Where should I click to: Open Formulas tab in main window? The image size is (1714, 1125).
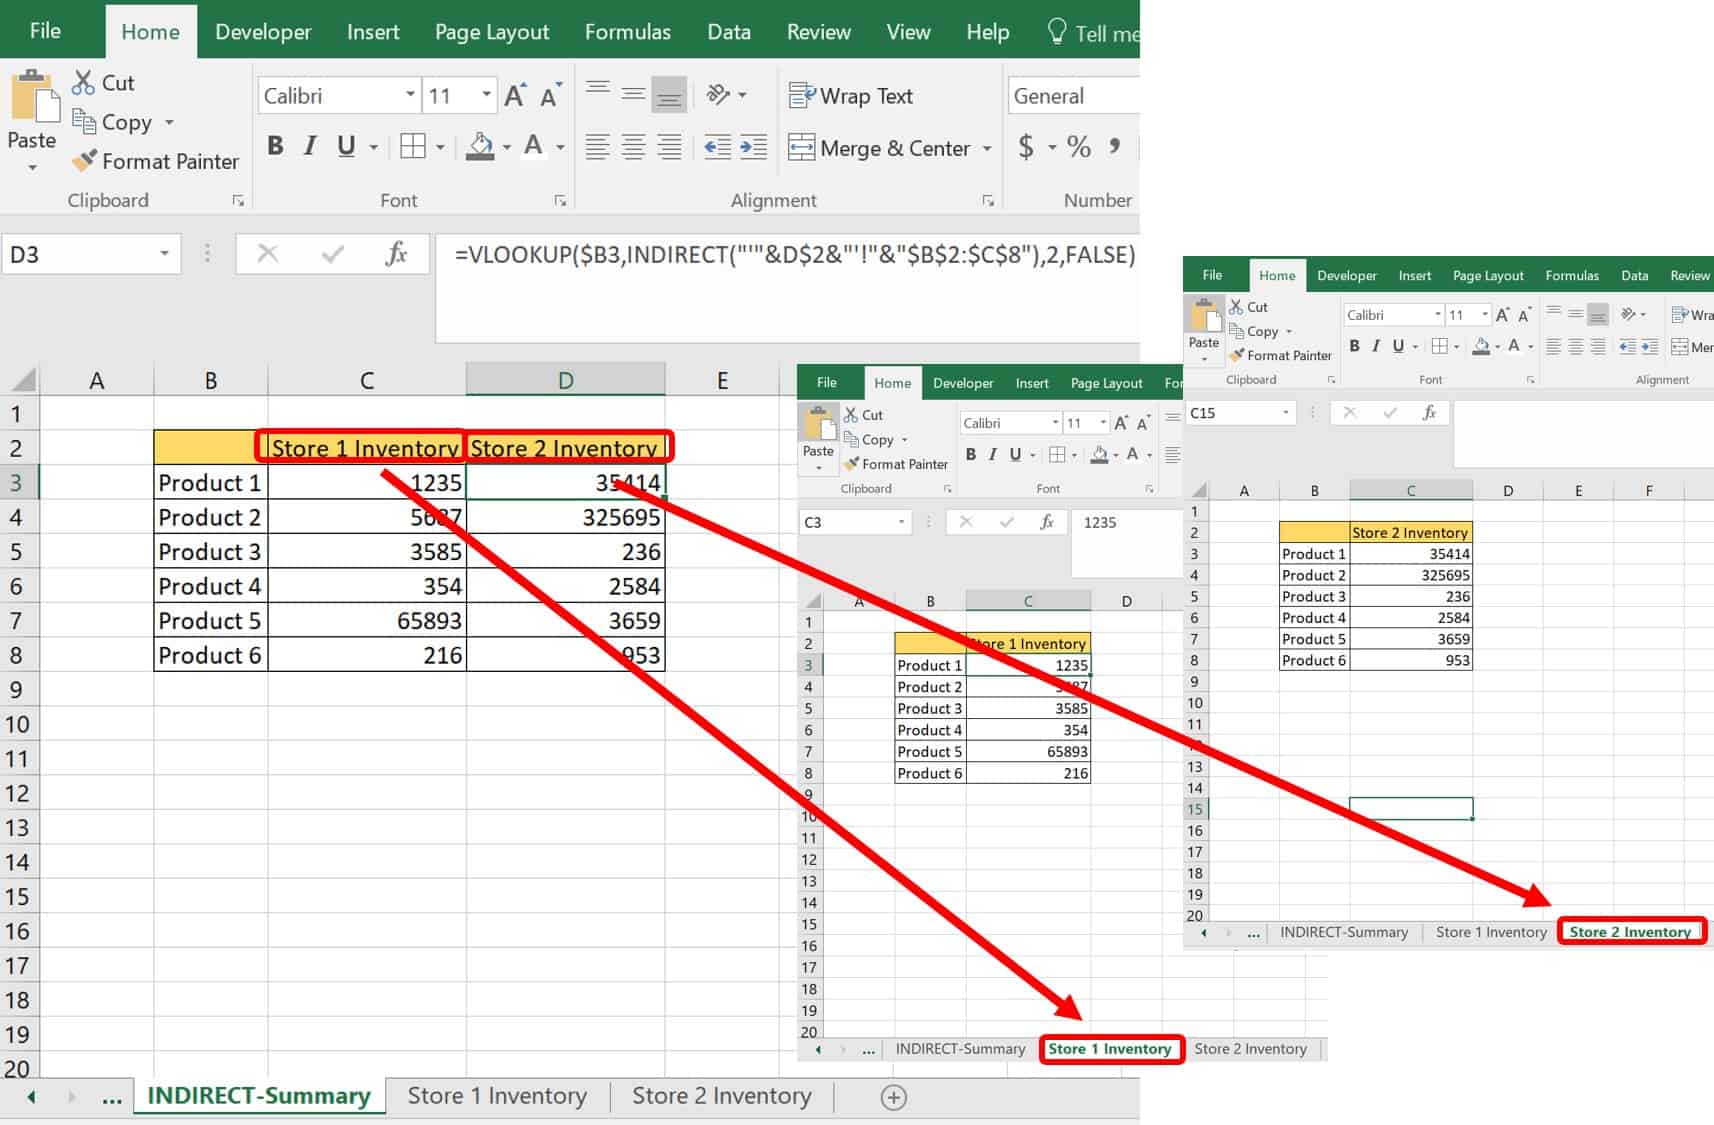(628, 32)
